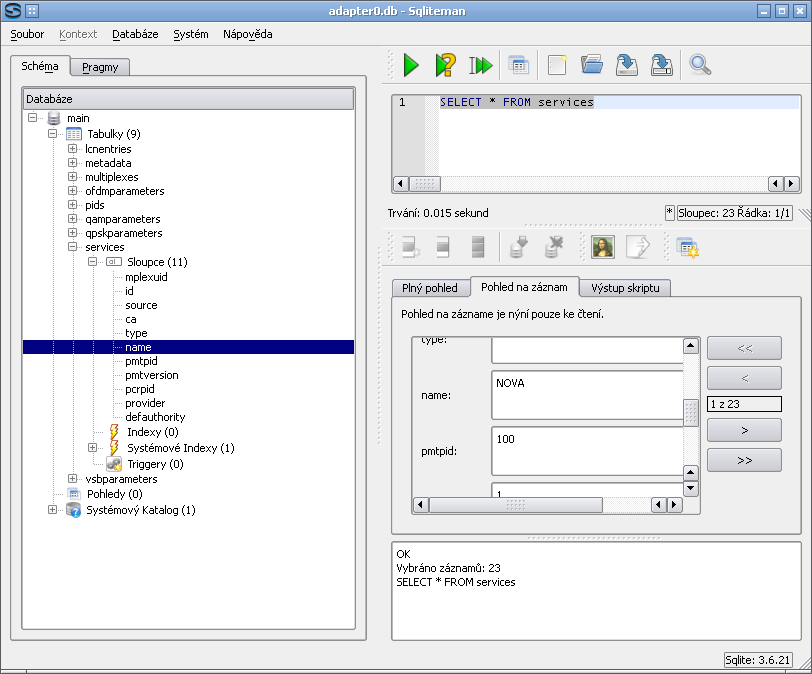
Task: Open the Databáze menu
Action: [x=135, y=34]
